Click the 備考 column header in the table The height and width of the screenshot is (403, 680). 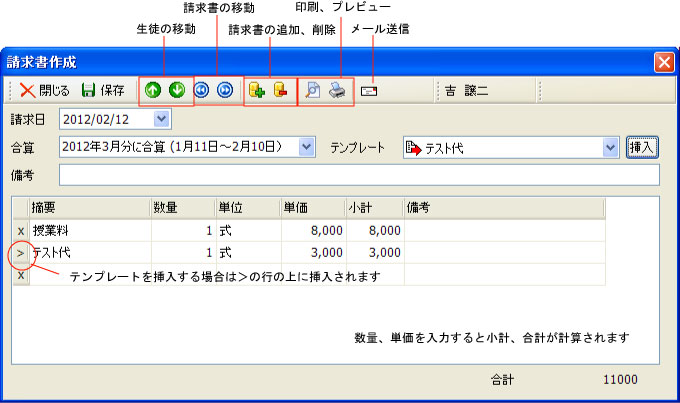504,208
